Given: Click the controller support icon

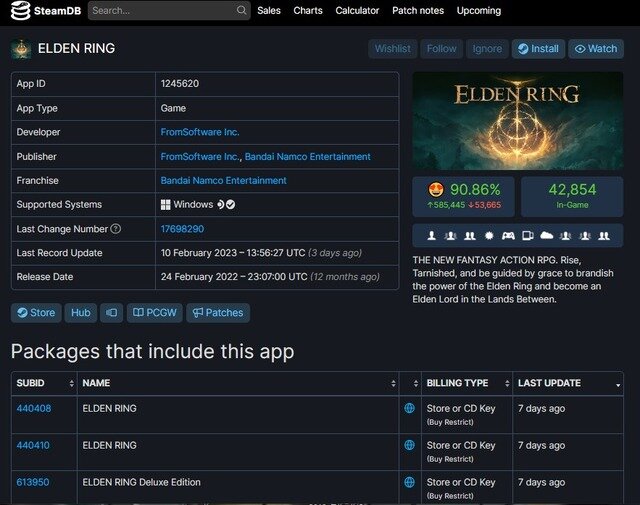Looking at the screenshot, I should click(x=508, y=236).
